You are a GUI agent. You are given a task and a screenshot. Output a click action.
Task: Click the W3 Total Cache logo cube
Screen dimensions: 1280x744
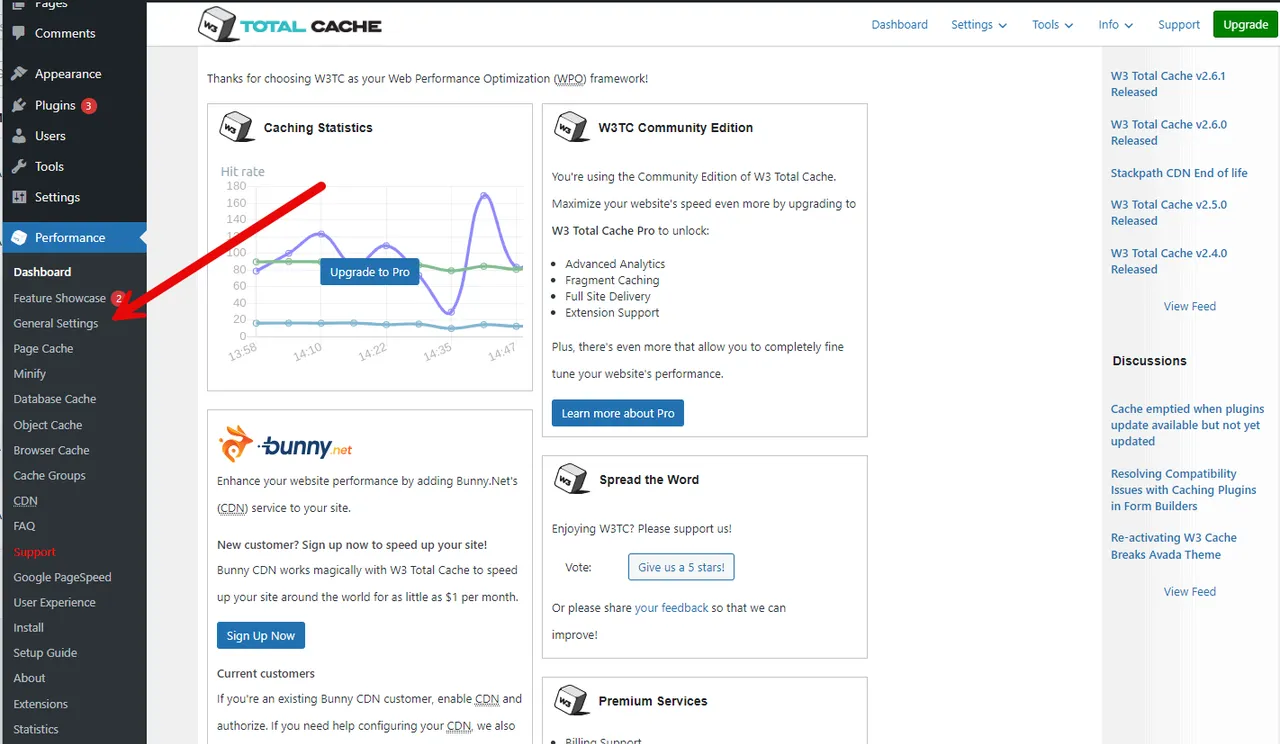pyautogui.click(x=215, y=23)
